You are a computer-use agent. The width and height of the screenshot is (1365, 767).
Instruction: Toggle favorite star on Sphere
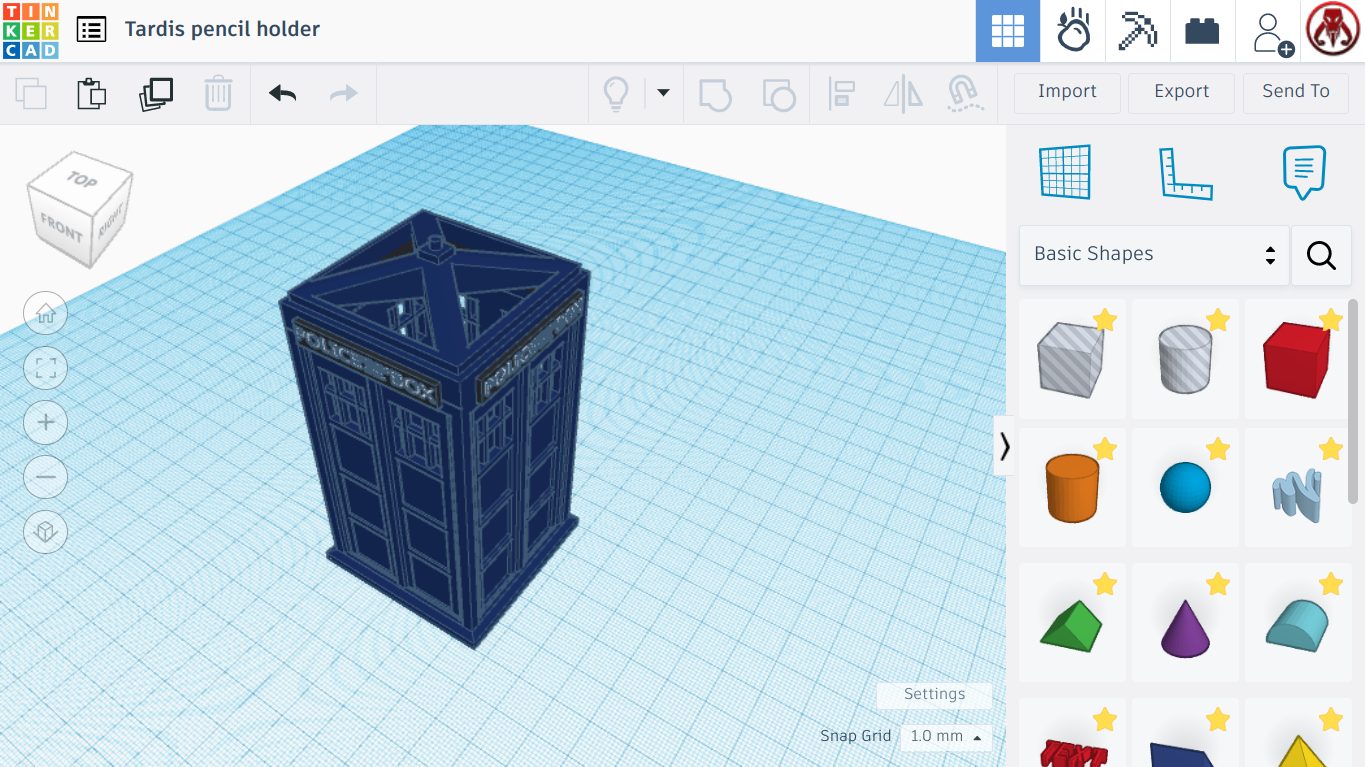point(1217,449)
